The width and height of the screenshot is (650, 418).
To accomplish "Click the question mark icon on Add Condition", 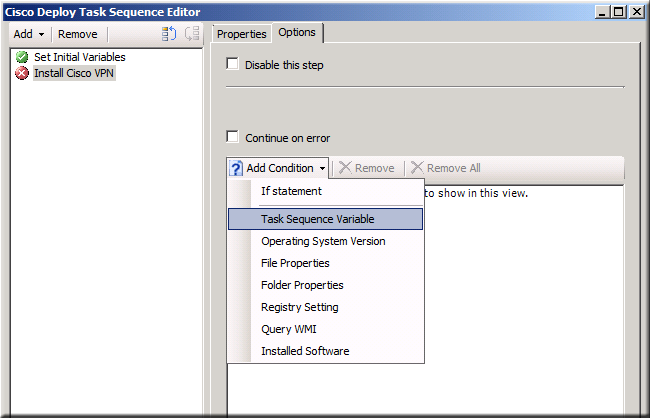I will [x=236, y=168].
